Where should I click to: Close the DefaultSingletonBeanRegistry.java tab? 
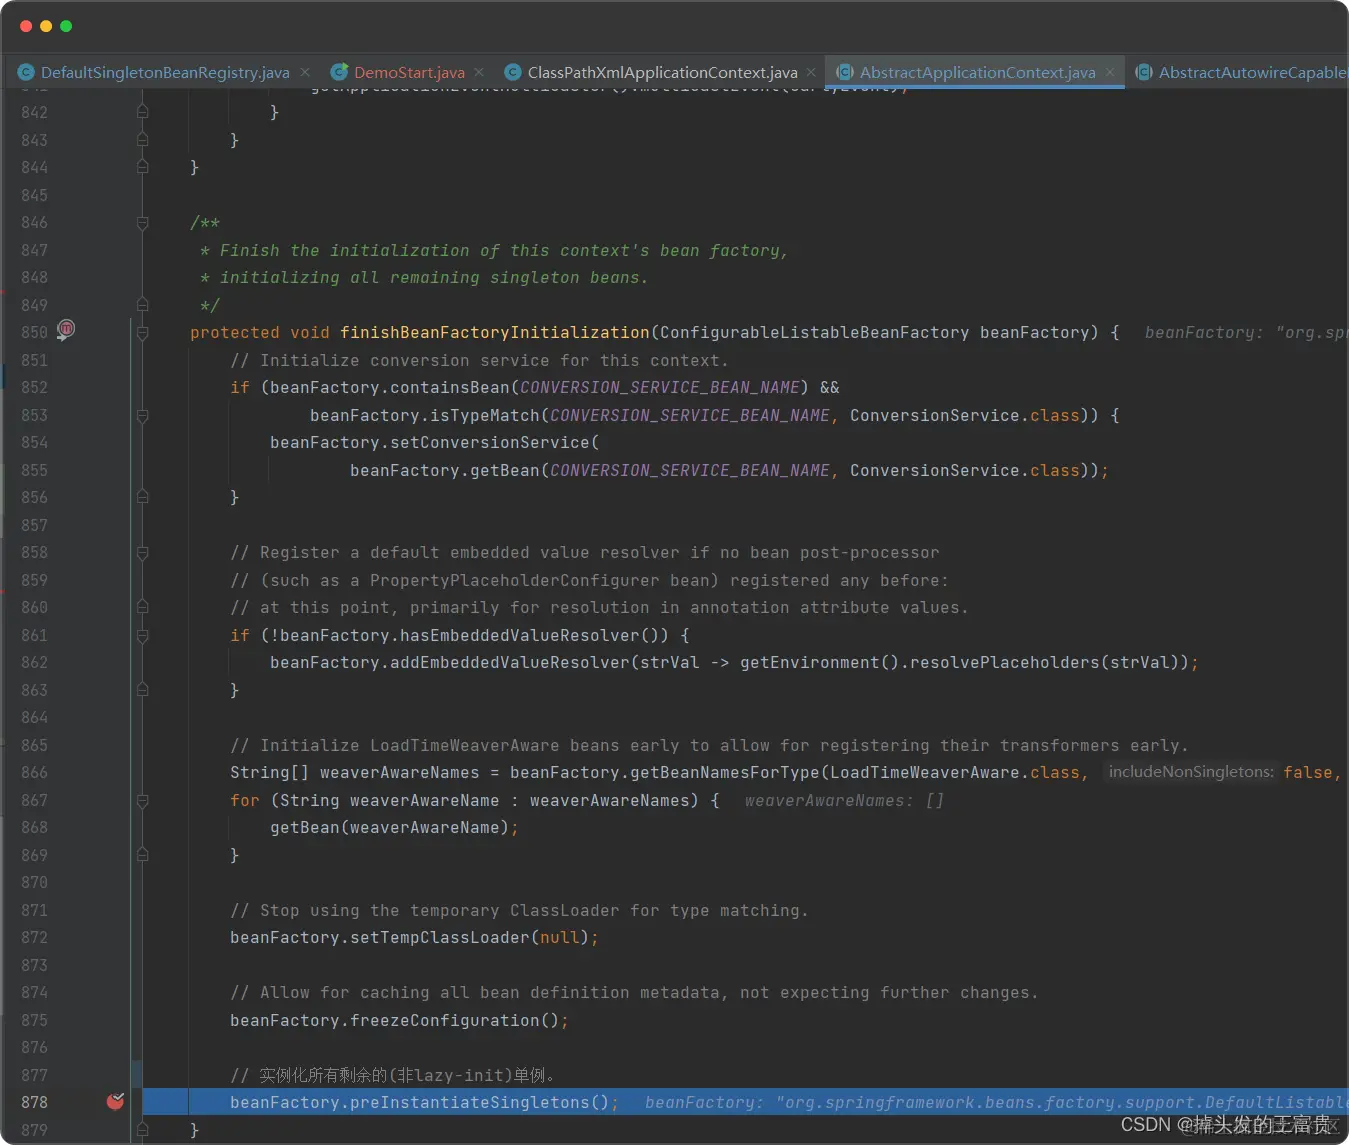(x=305, y=72)
